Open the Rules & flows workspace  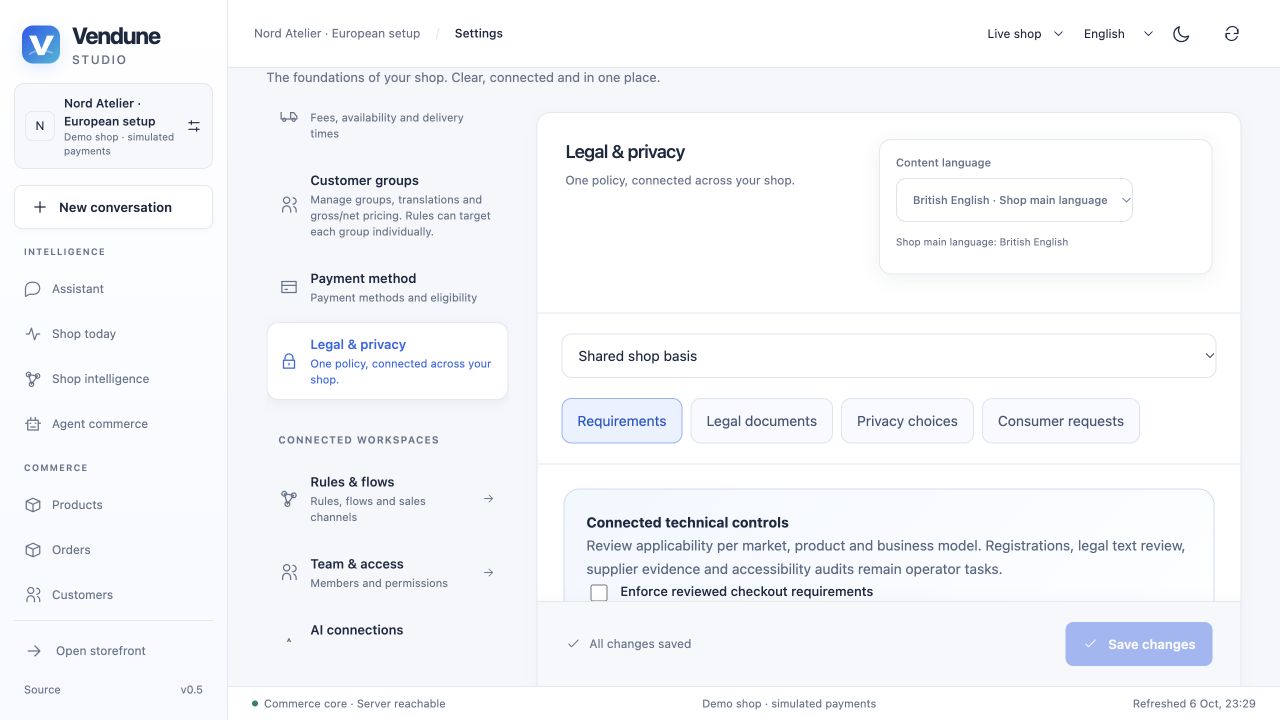click(x=387, y=499)
